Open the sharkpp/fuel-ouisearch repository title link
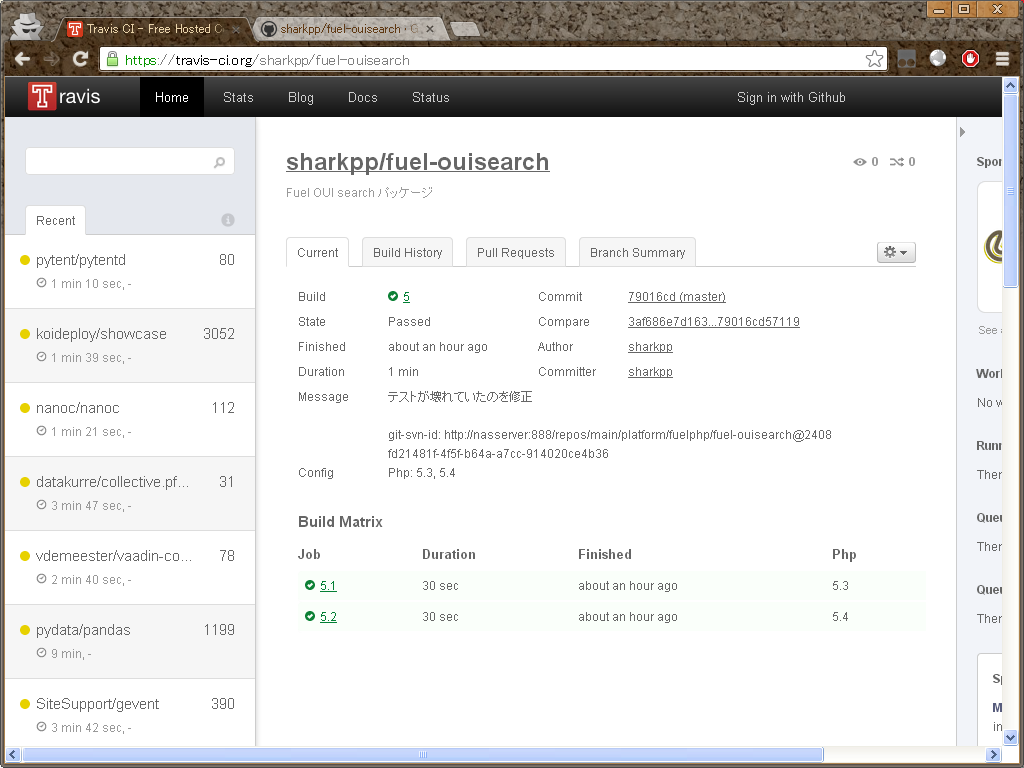This screenshot has width=1024, height=768. point(418,162)
